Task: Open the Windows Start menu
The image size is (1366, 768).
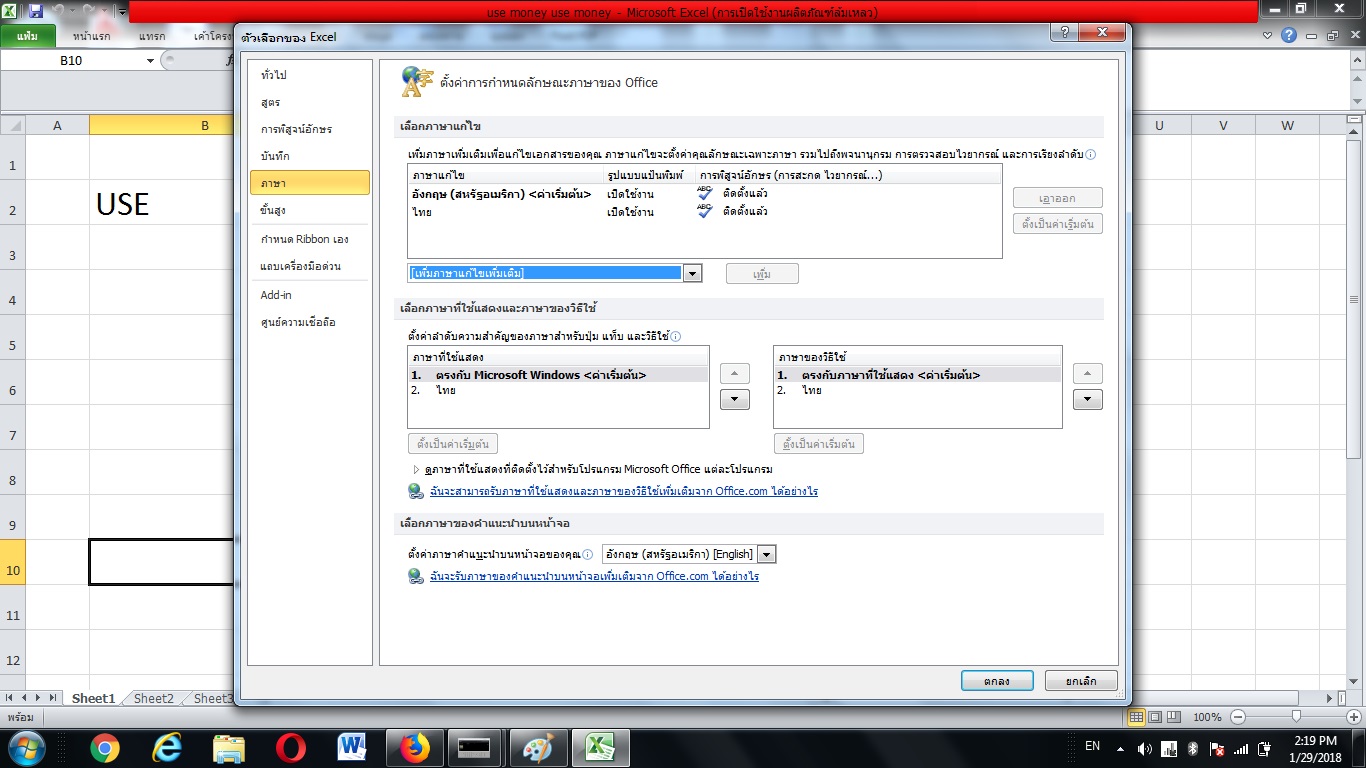Action: [25, 748]
